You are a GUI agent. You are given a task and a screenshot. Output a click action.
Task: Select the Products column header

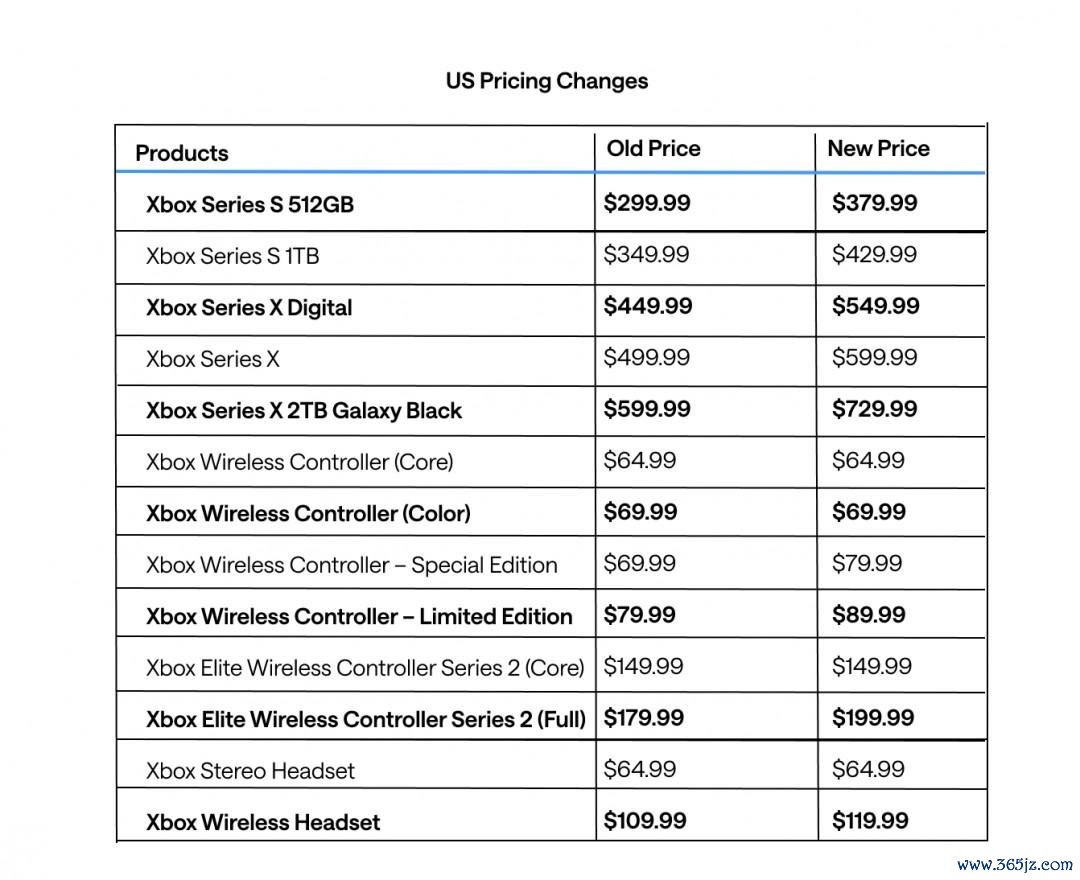point(182,153)
